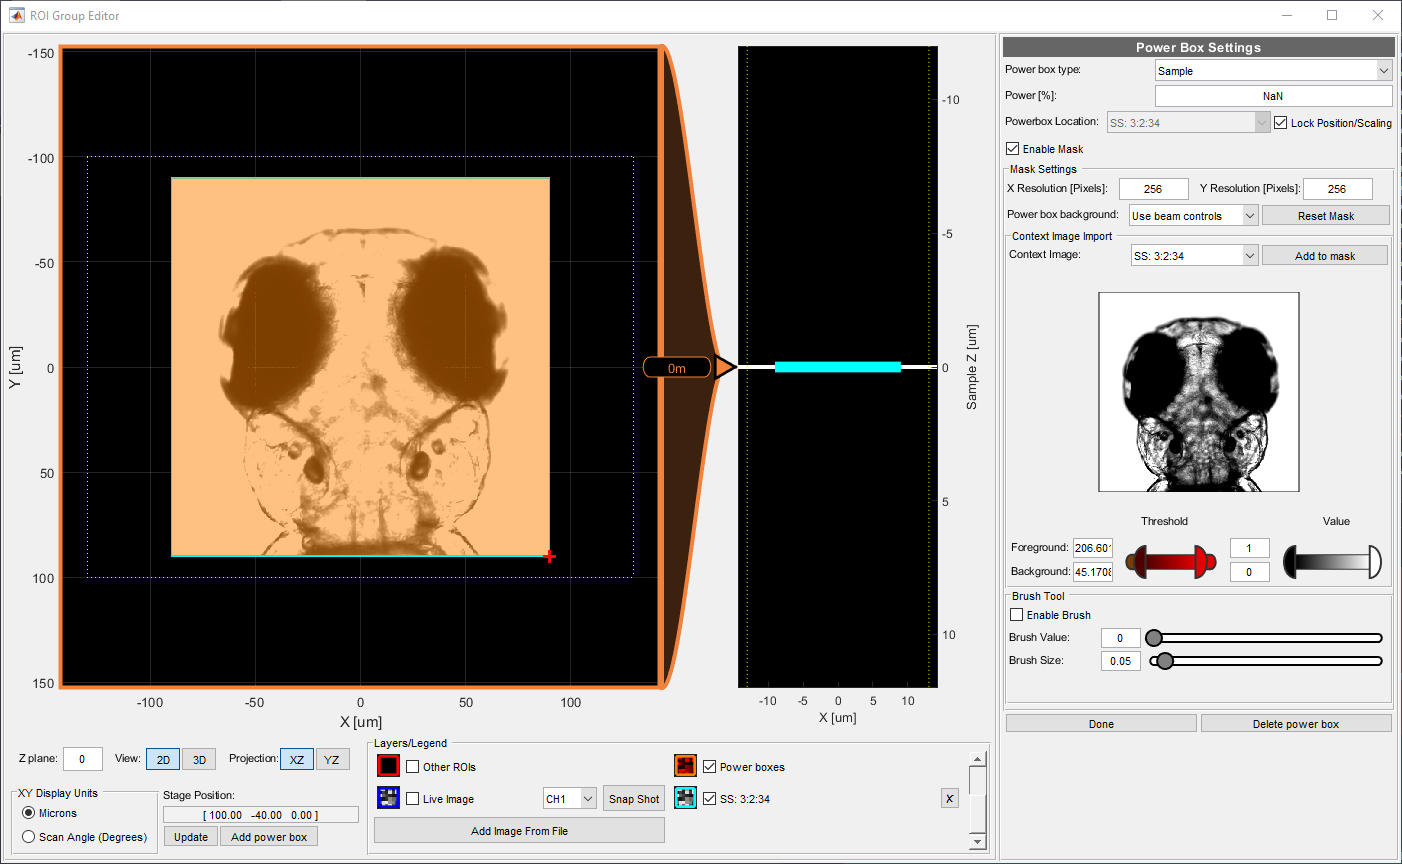Enable the Brush tool checkbox
This screenshot has height=864, width=1402.
(1016, 615)
